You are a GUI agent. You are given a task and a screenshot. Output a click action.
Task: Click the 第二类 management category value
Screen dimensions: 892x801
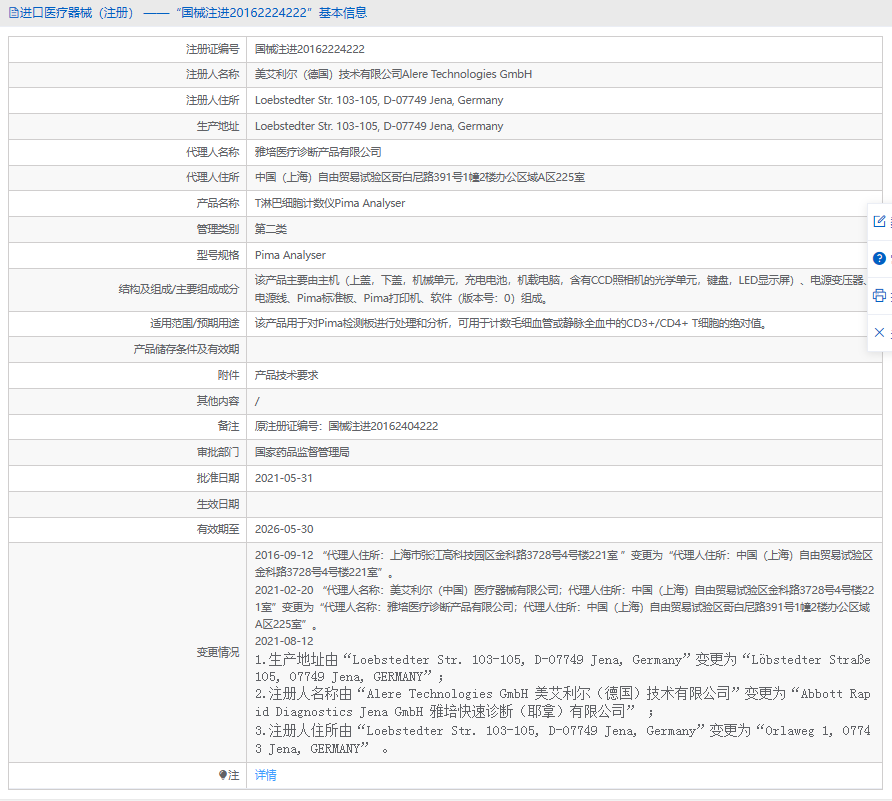point(271,229)
